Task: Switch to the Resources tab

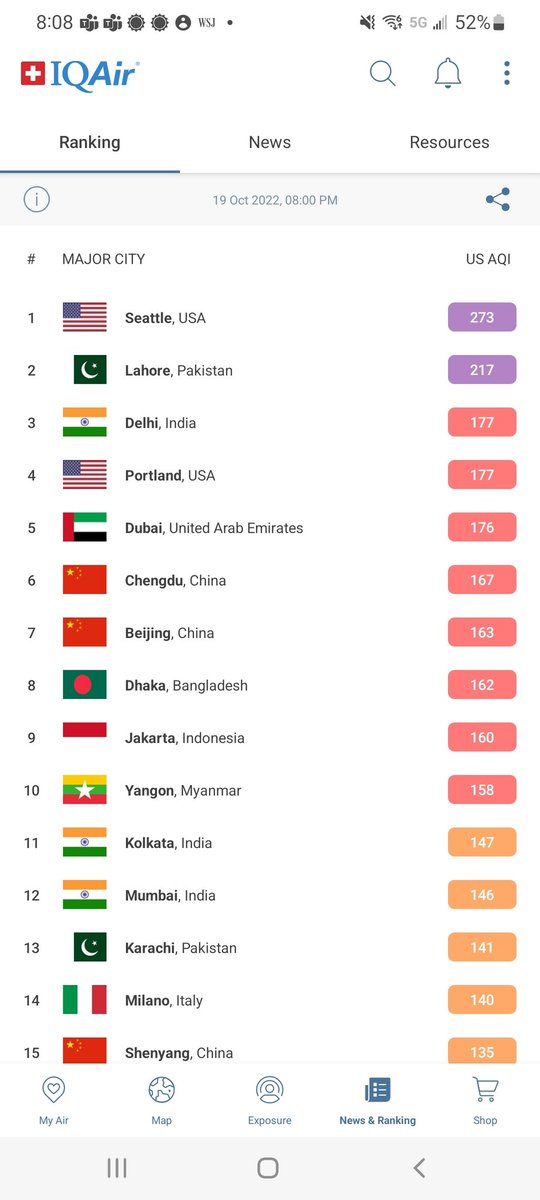Action: point(449,142)
